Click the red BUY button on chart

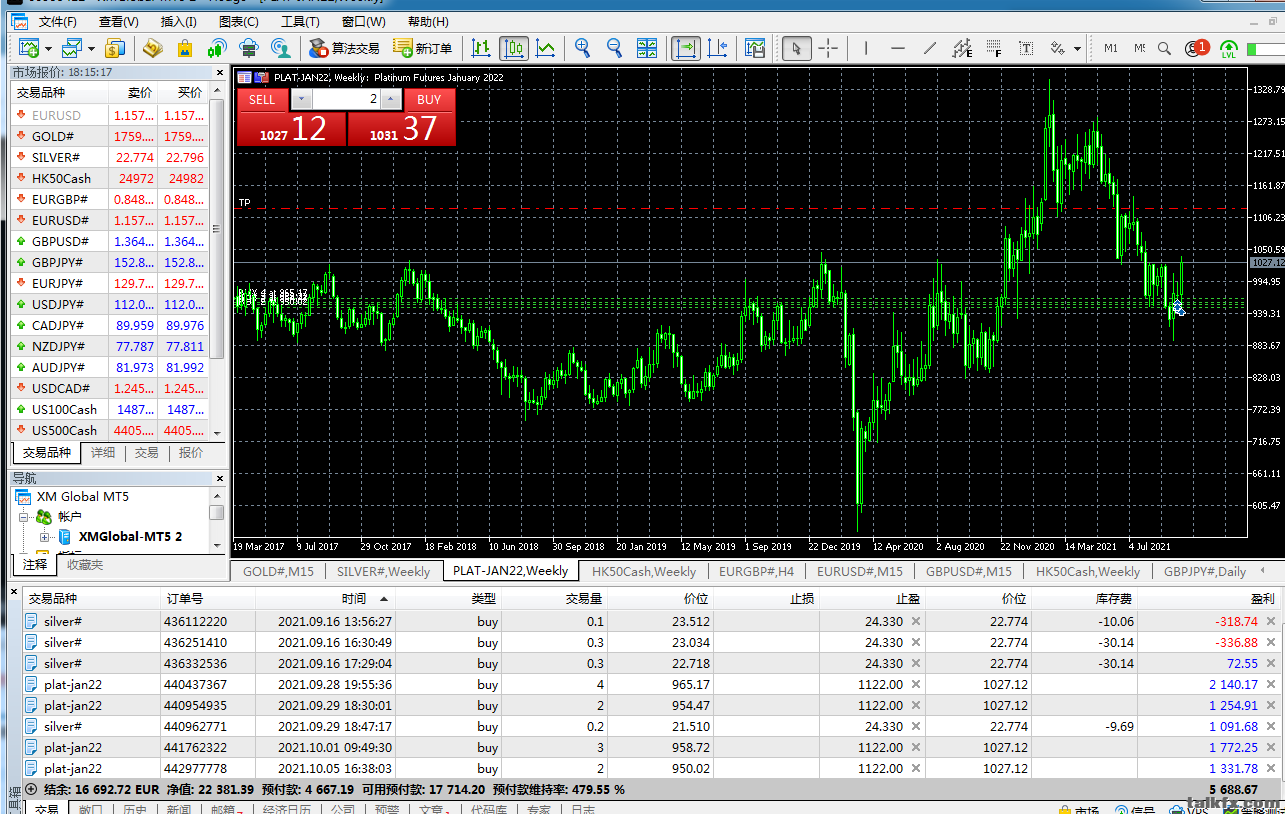coord(429,100)
